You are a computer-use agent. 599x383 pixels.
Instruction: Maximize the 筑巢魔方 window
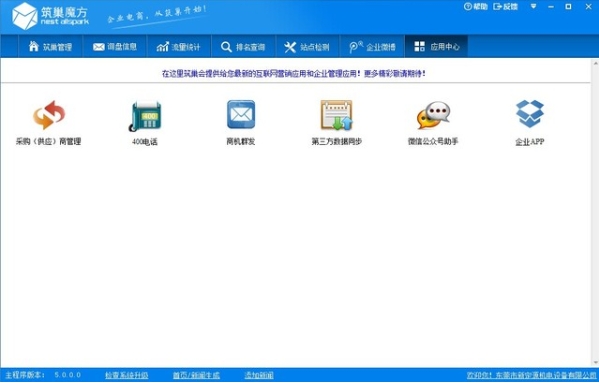click(568, 6)
